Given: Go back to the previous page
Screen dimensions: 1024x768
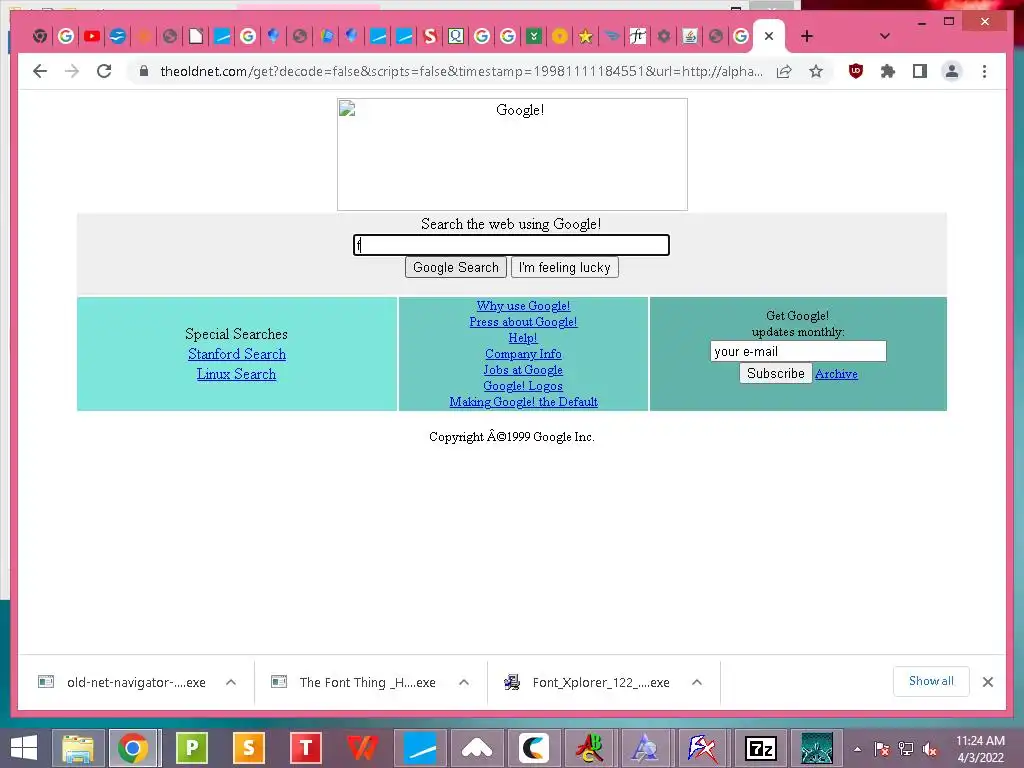Looking at the screenshot, I should pyautogui.click(x=40, y=71).
